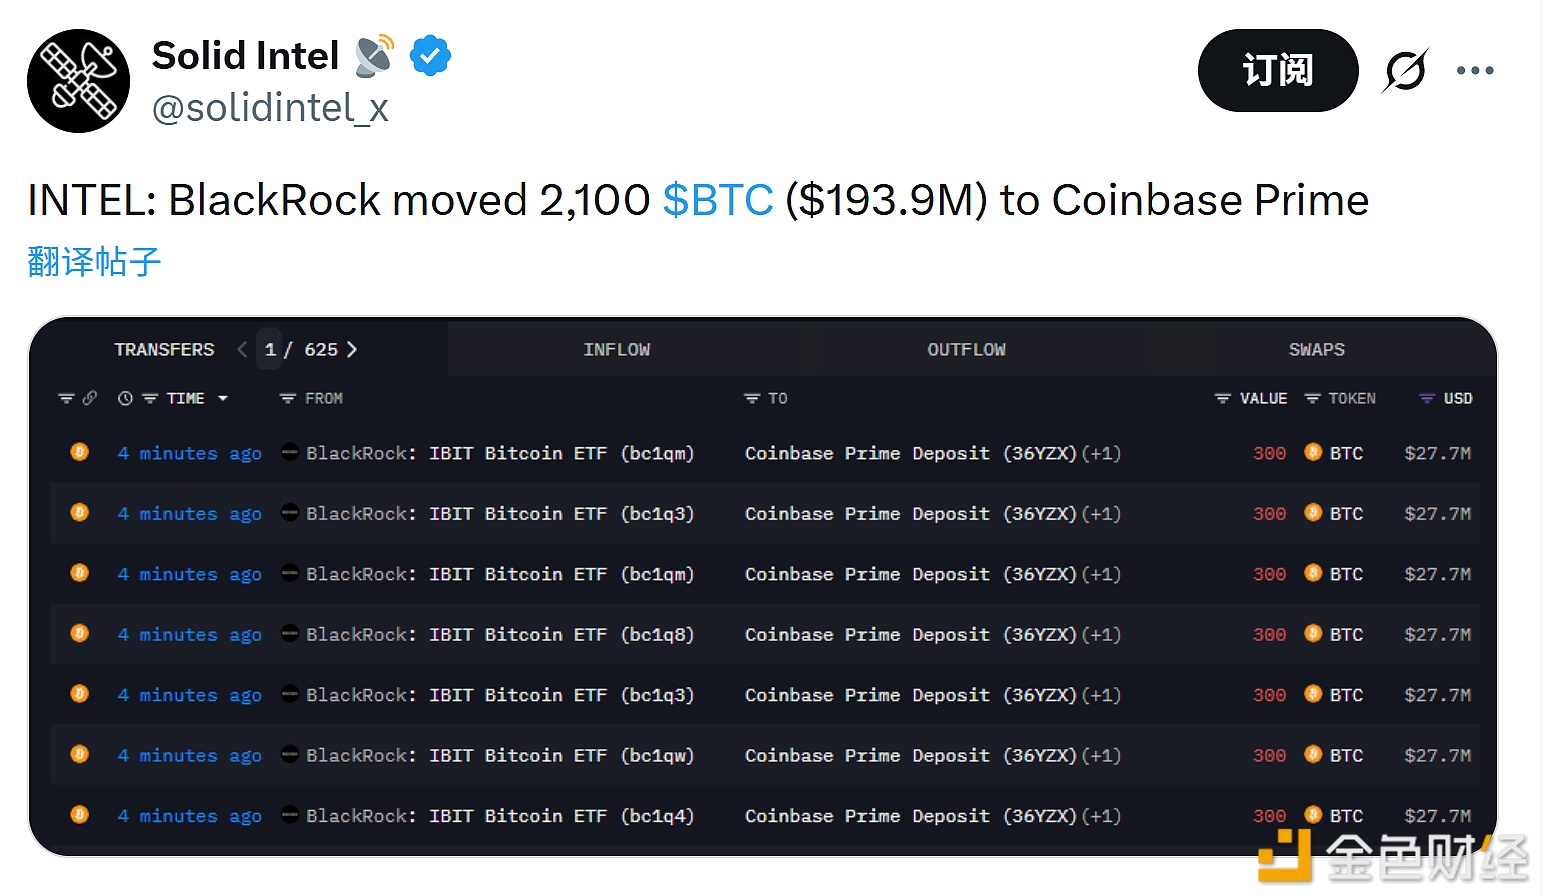Screen dimensions: 1542x896
Task: Switch to the INFLOW tab
Action: pos(617,349)
